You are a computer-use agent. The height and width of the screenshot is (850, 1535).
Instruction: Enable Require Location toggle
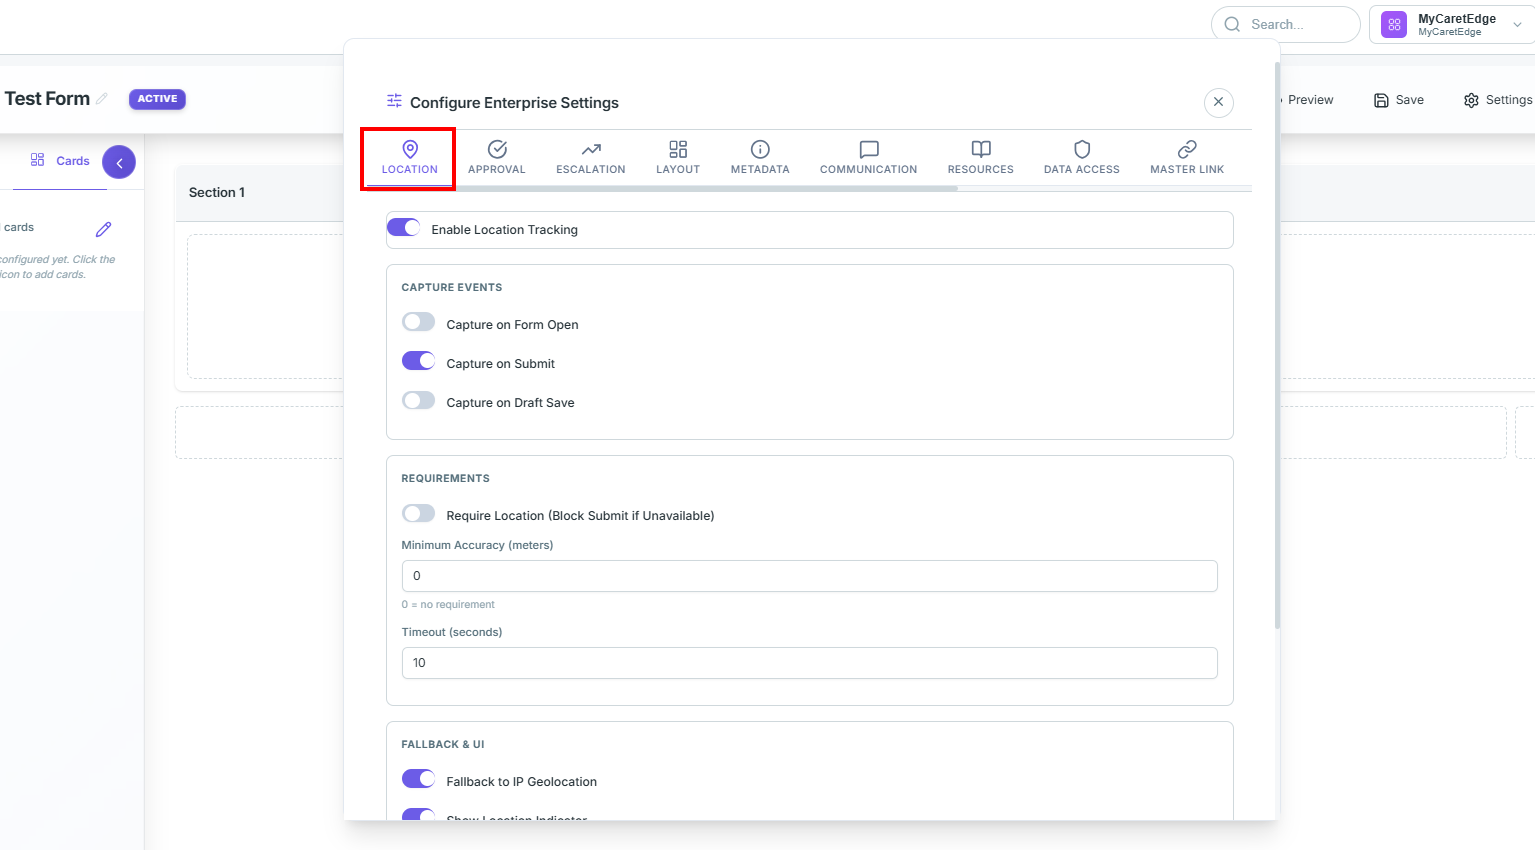(418, 513)
